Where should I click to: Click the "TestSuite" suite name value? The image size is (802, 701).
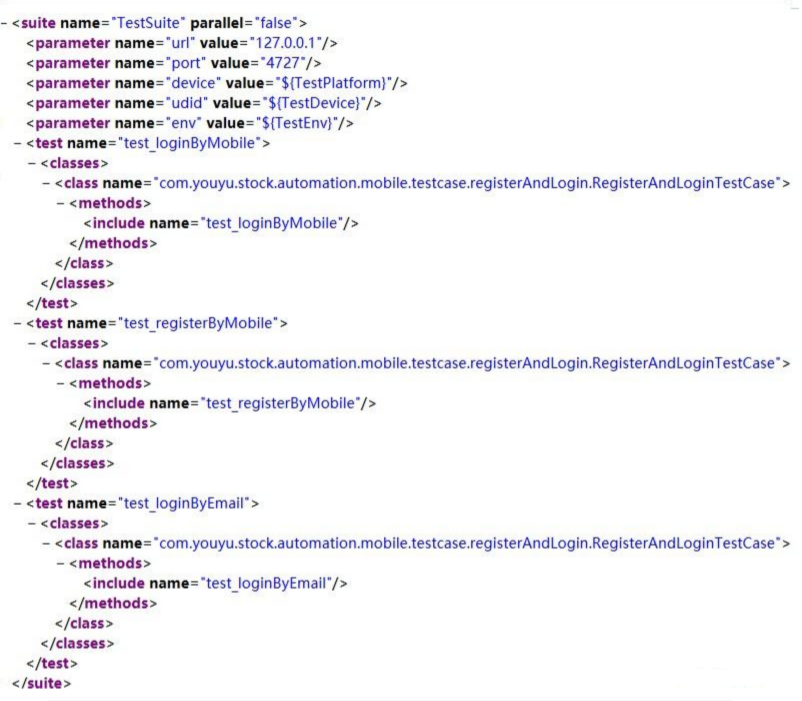pos(148,23)
